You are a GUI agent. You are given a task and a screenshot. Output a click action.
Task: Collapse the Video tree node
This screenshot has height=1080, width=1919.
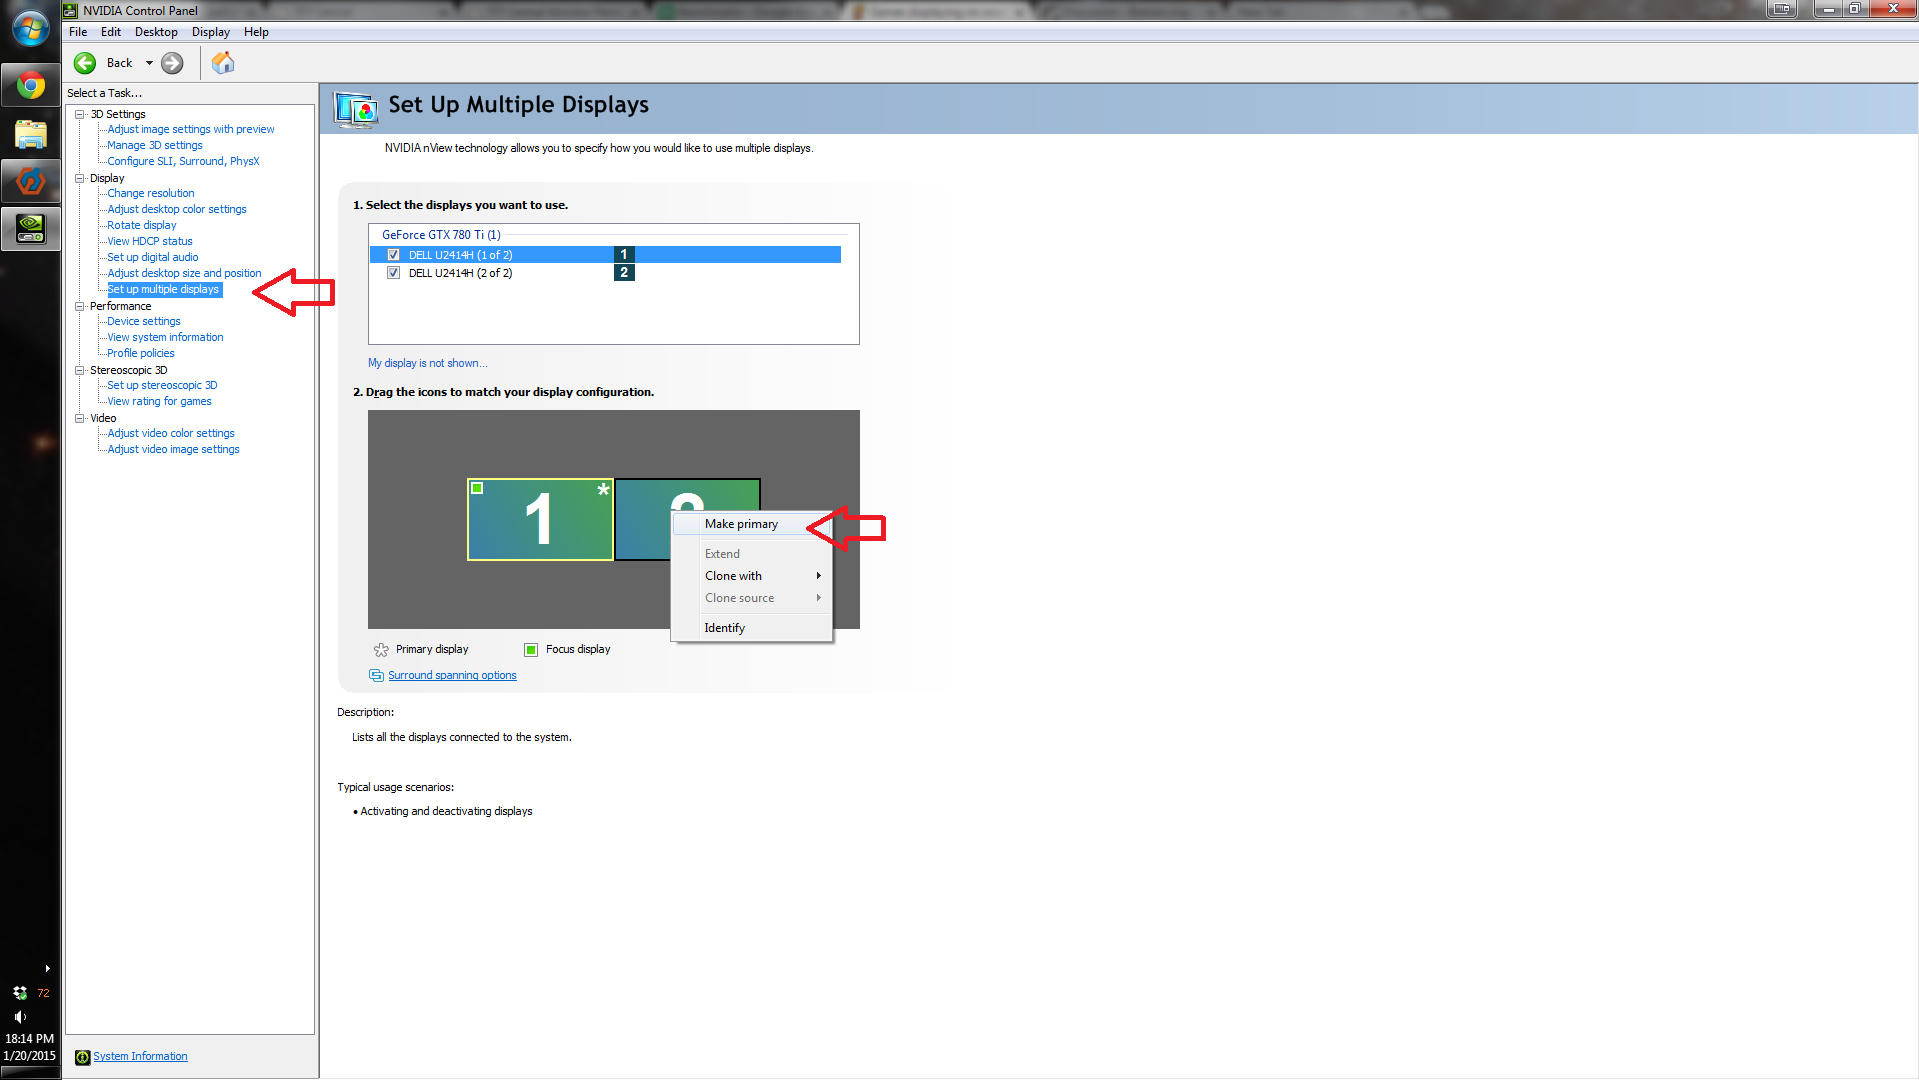pyautogui.click(x=80, y=418)
